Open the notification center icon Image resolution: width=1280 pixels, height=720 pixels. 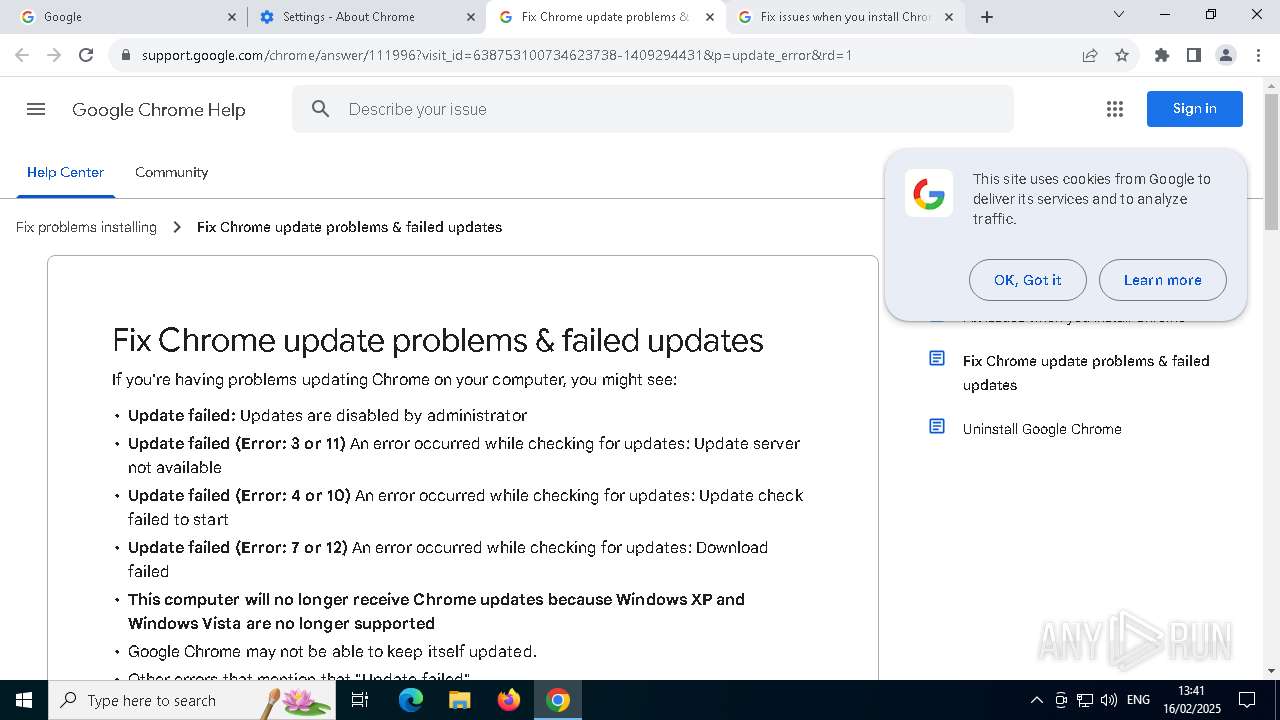(1247, 700)
